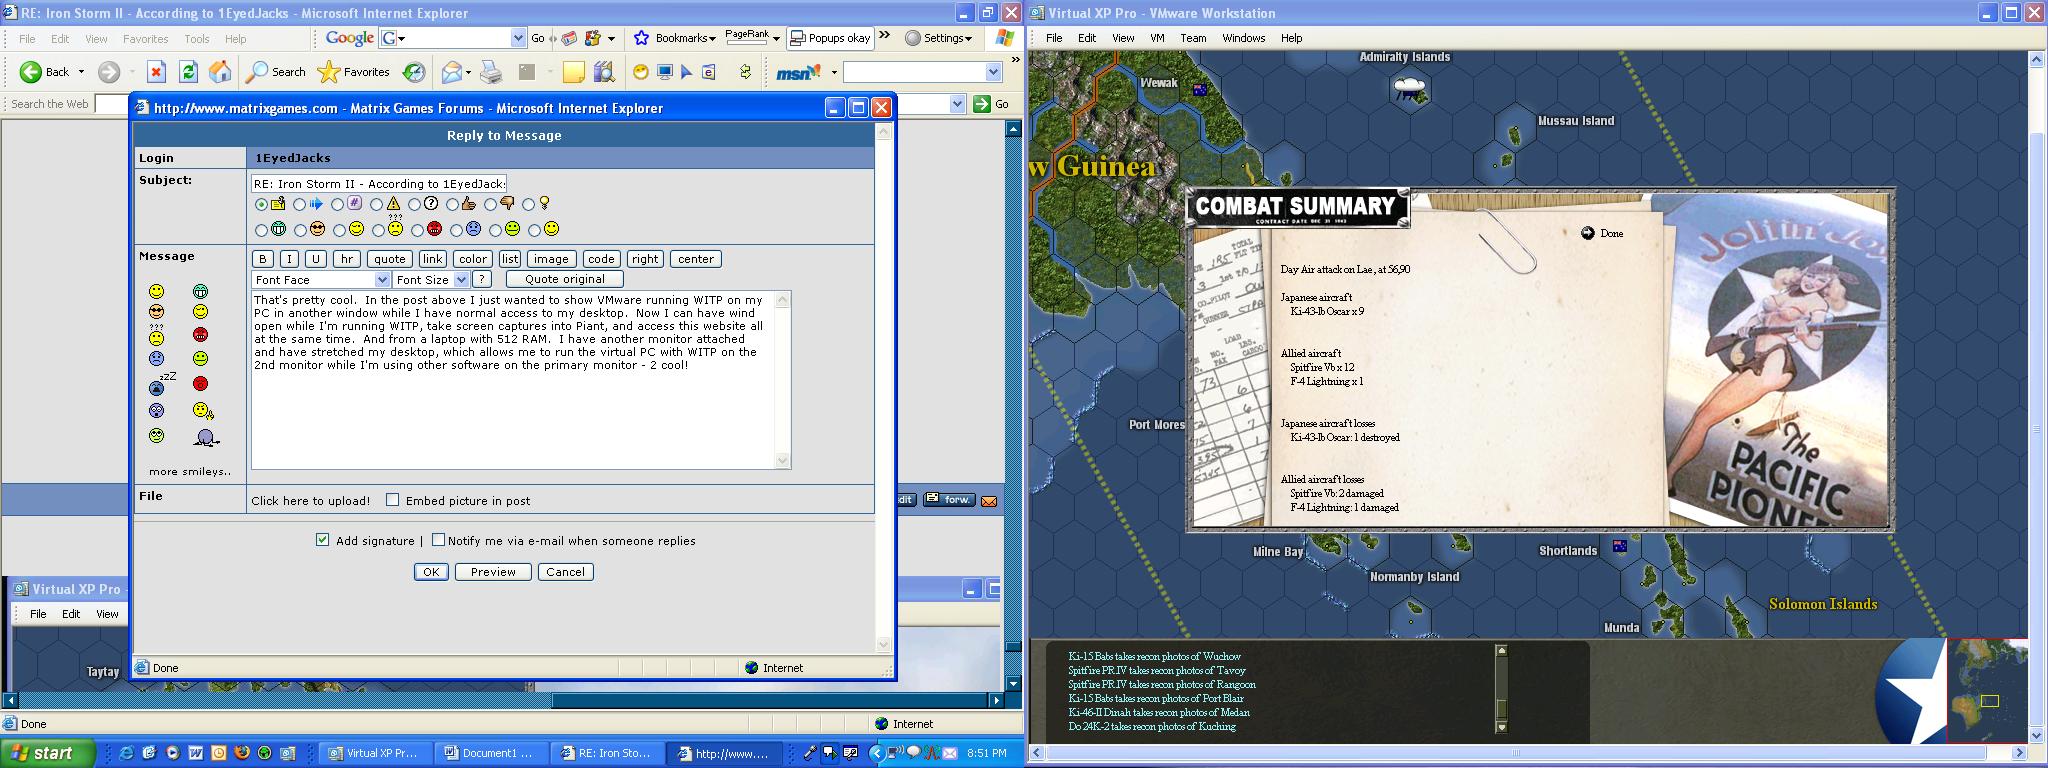Click the Messenger smiley toolbar icon

pyautogui.click(x=640, y=72)
